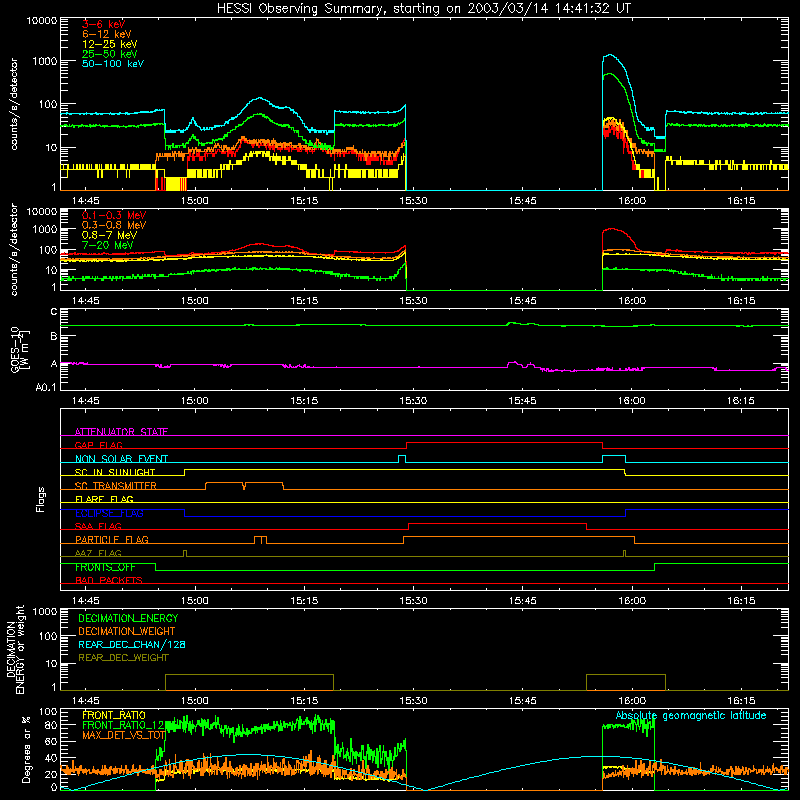
Task: Select the 50-100 keV legend label
Action: click(x=112, y=64)
